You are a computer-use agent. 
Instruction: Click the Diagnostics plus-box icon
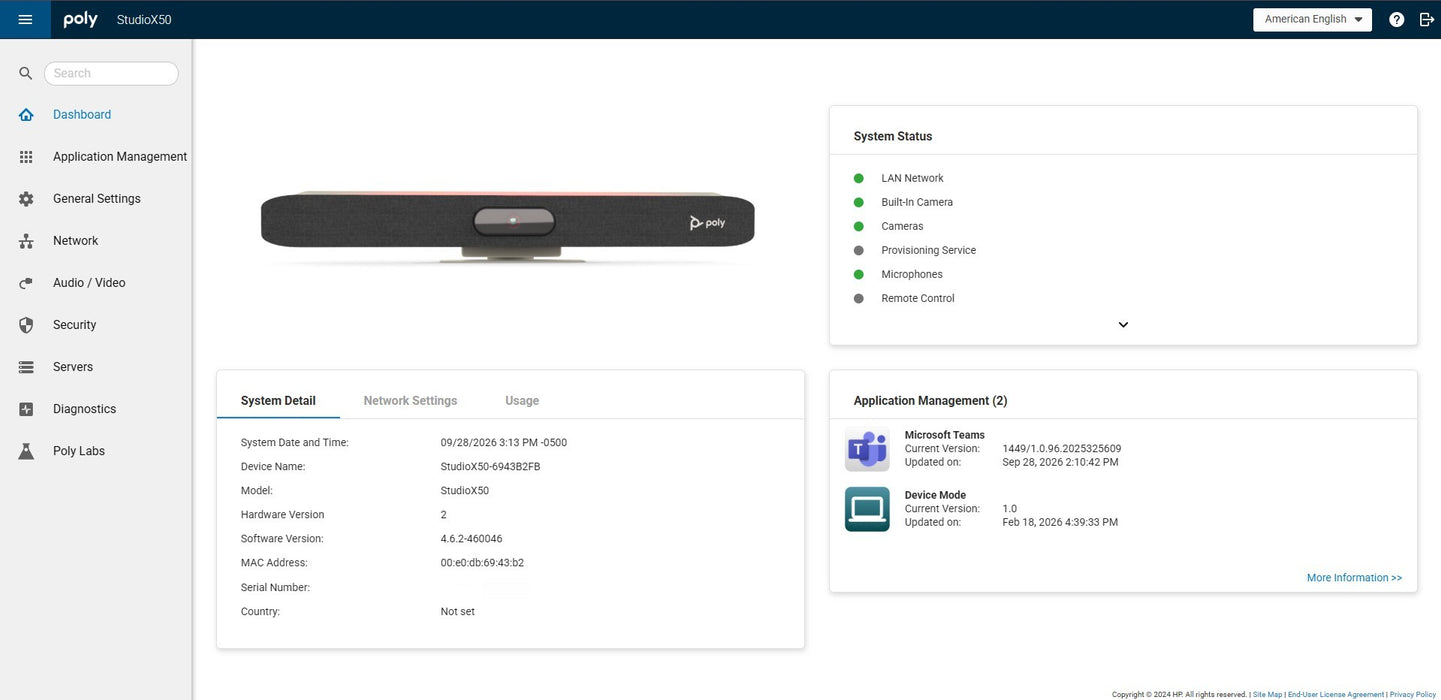[26, 409]
